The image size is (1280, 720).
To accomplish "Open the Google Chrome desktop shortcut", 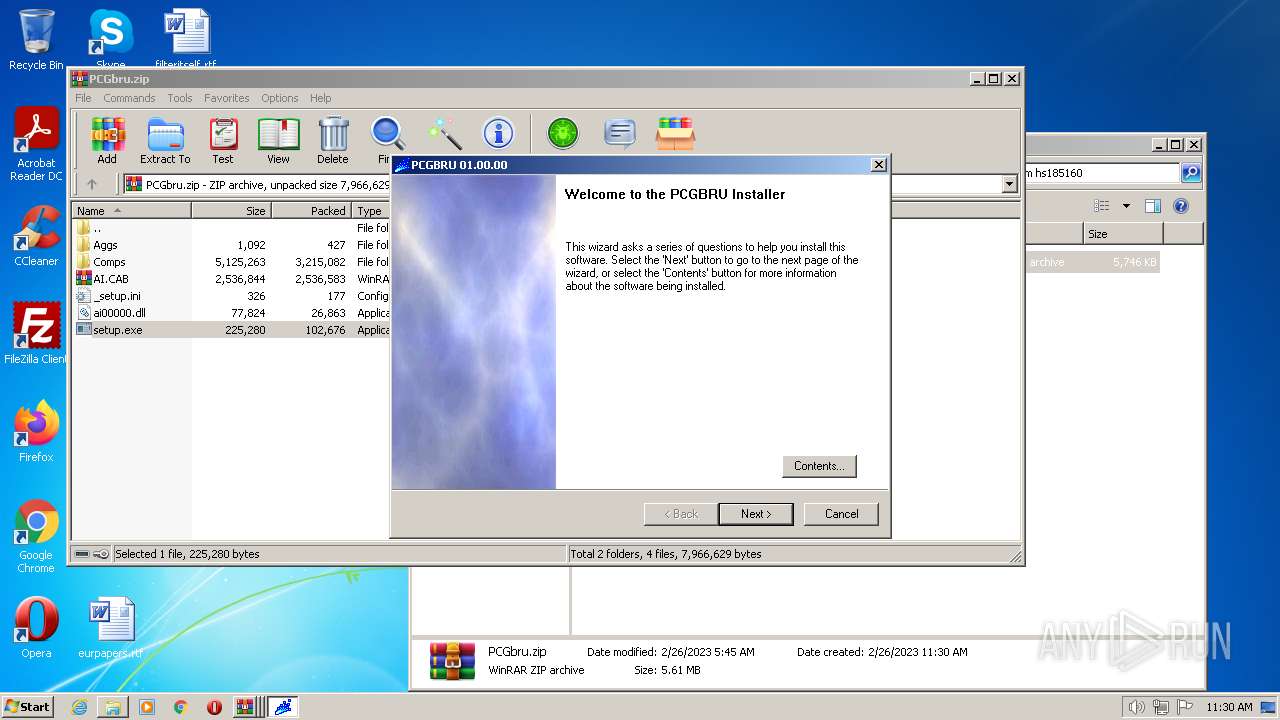I will point(36,536).
